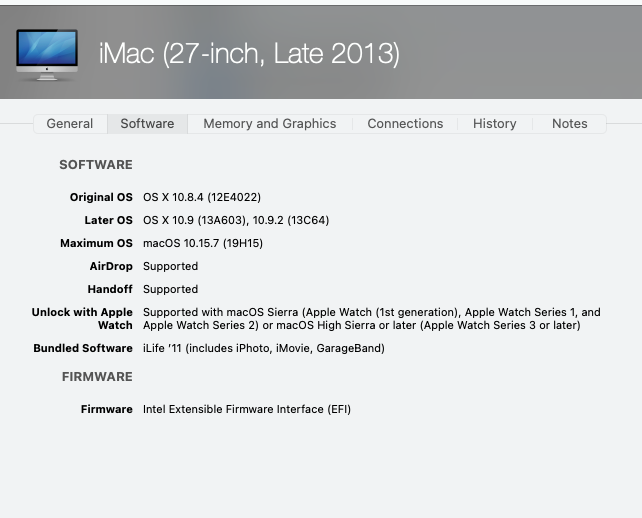Image resolution: width=642 pixels, height=518 pixels.
Task: Click the Supported value beside AirDrop
Action: (x=170, y=266)
